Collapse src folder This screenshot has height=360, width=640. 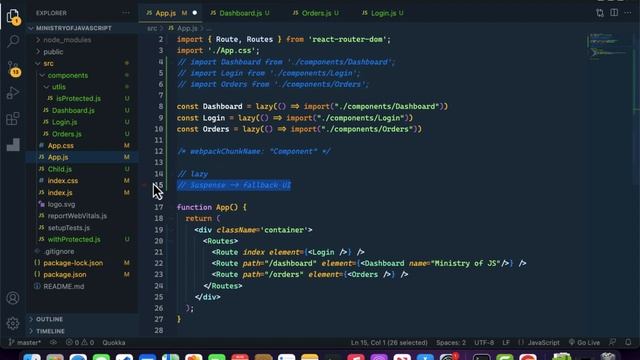click(x=82, y=63)
